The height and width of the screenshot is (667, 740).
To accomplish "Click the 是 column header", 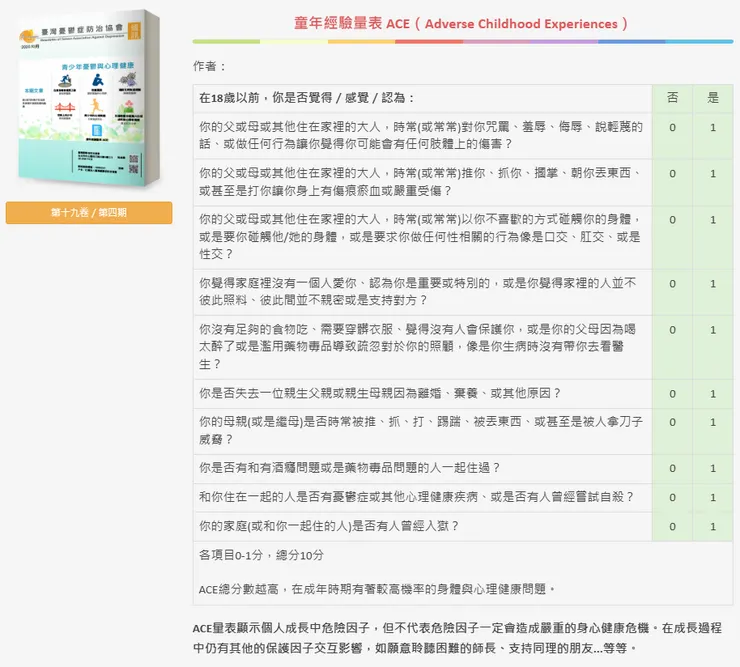I will pyautogui.click(x=713, y=98).
